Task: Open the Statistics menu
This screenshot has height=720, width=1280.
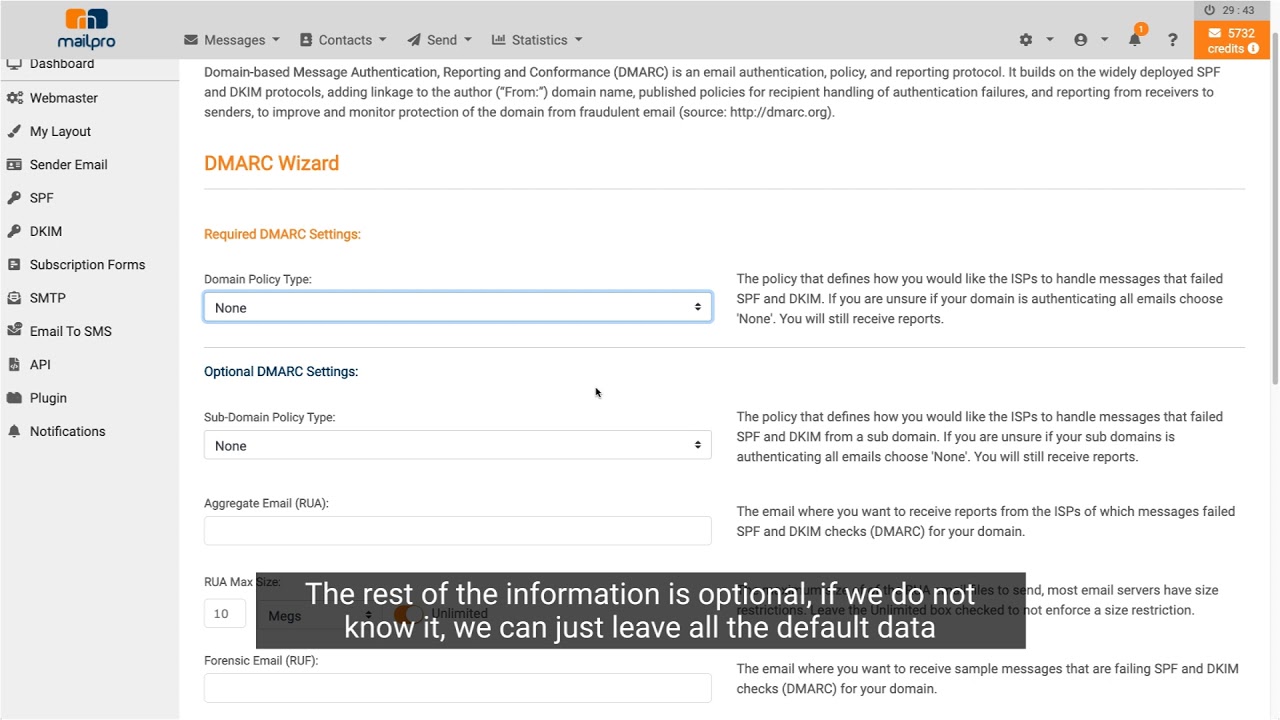Action: 537,40
